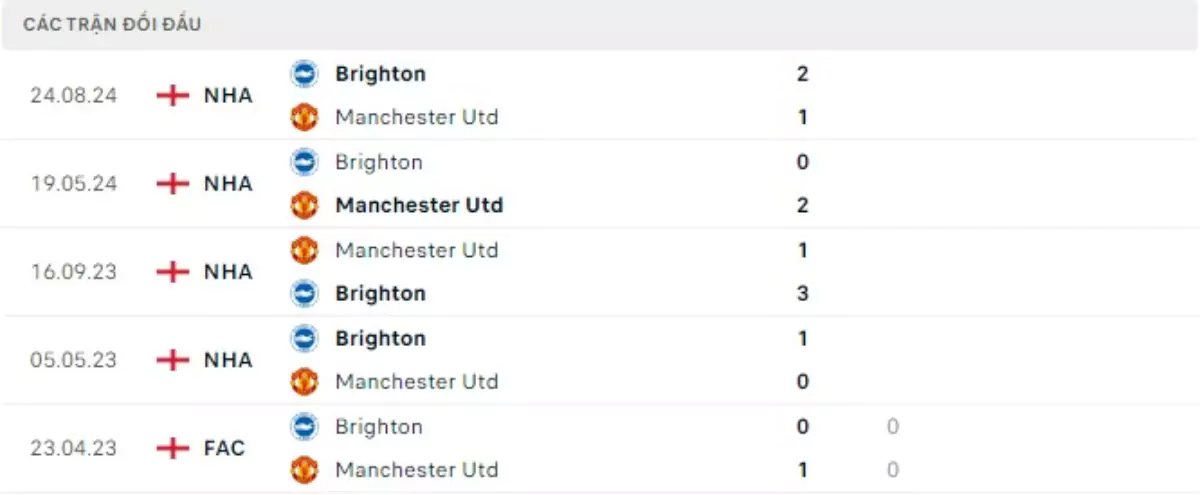Click bold Brighton name in 05.05.23 match
Viewport: 1200px width, 495px height.
380,338
